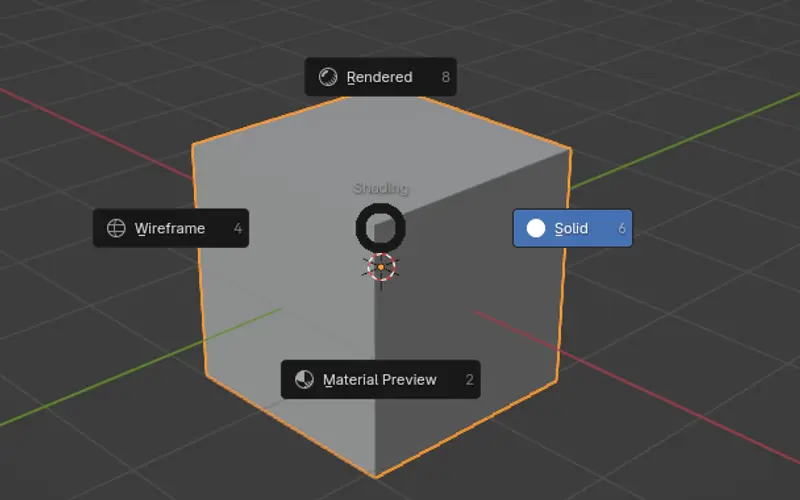Click the Wireframe globe icon

pyautogui.click(x=116, y=228)
